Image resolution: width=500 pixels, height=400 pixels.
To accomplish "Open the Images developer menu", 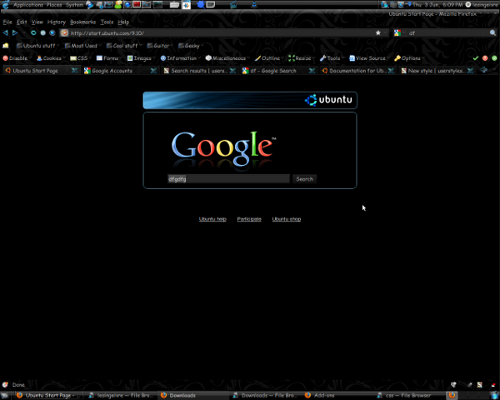I will [x=140, y=58].
